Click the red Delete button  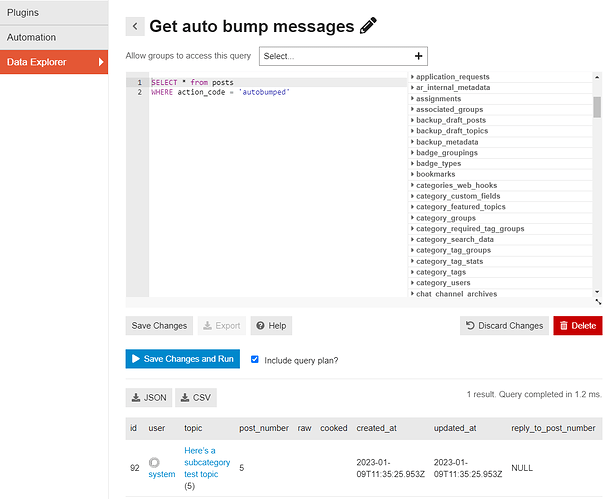578,326
